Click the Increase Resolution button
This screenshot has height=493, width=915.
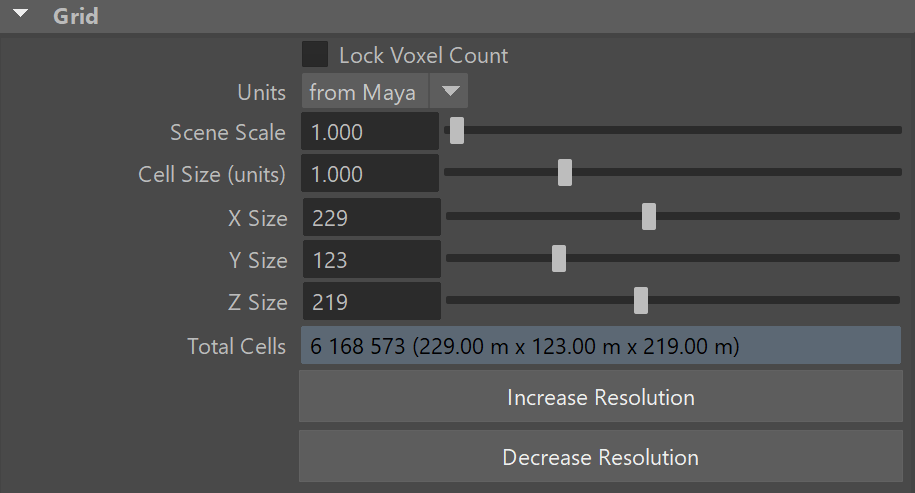[600, 397]
